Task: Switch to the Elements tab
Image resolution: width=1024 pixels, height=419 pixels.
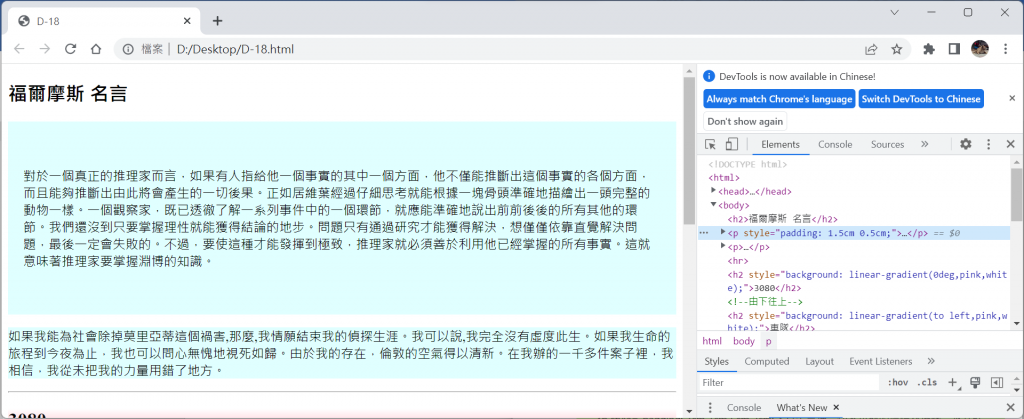Action: click(x=780, y=144)
